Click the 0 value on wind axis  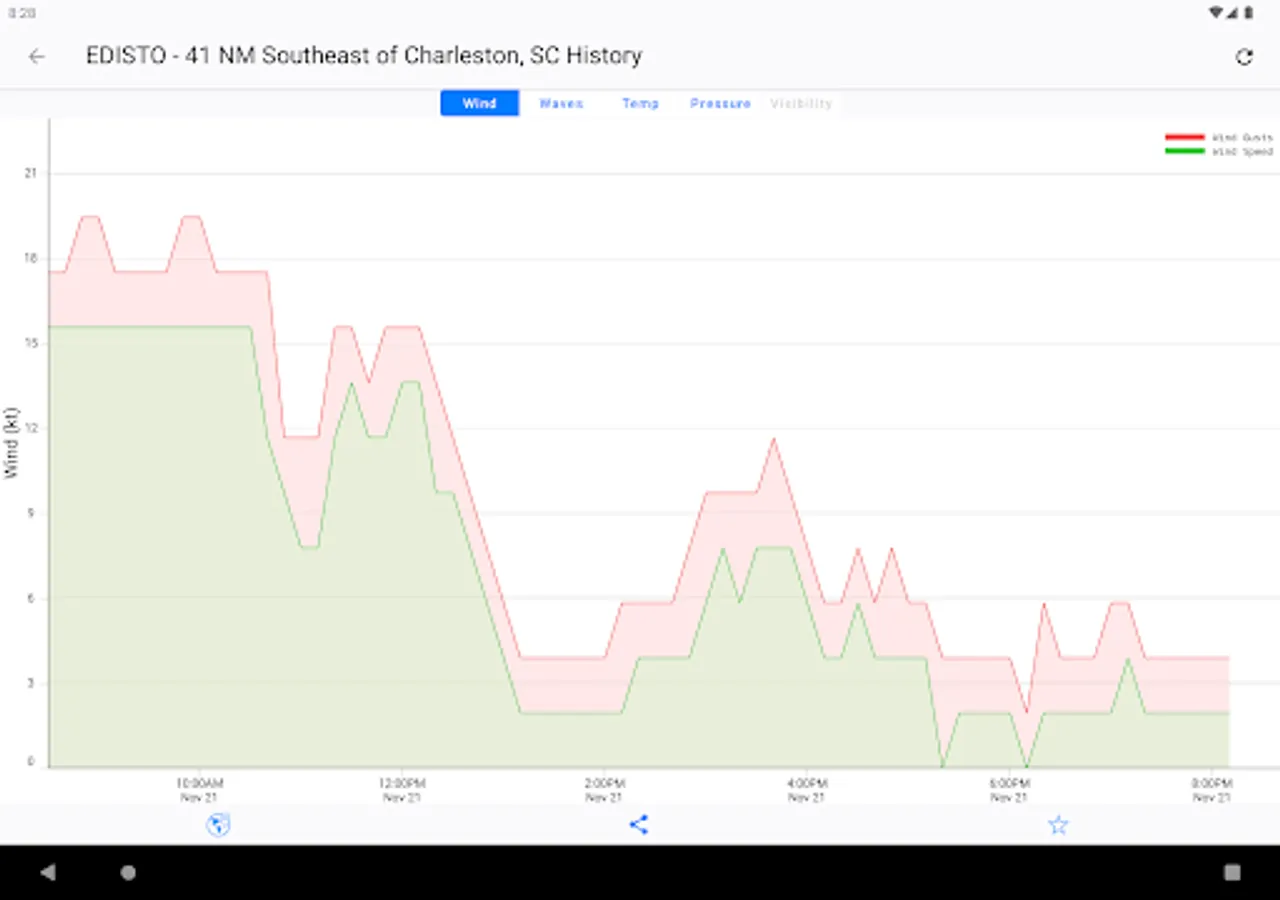pyautogui.click(x=31, y=762)
